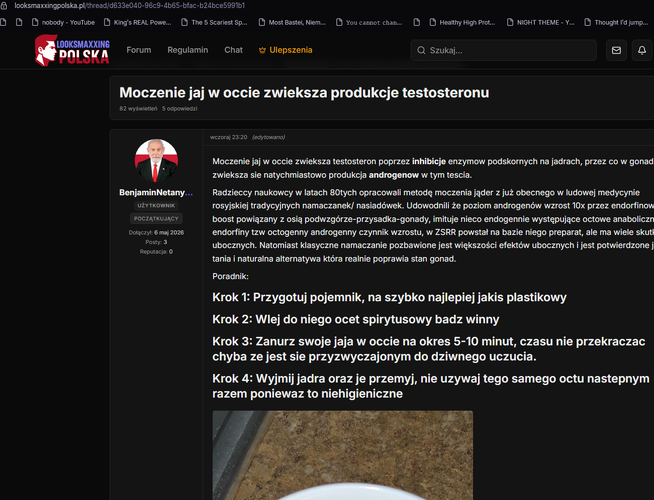Screen dimensions: 654x500
Task: Click the 'Posty: 3' user stat
Action: coord(156,242)
